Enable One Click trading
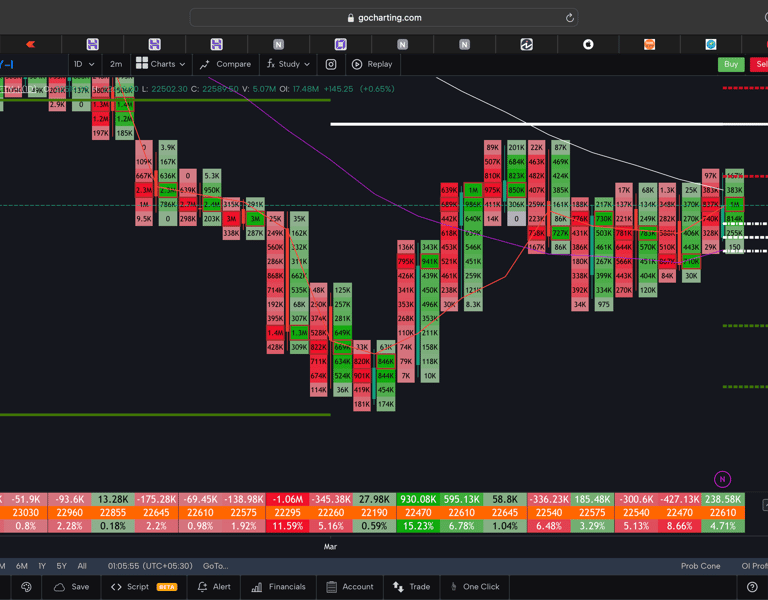 (x=475, y=587)
